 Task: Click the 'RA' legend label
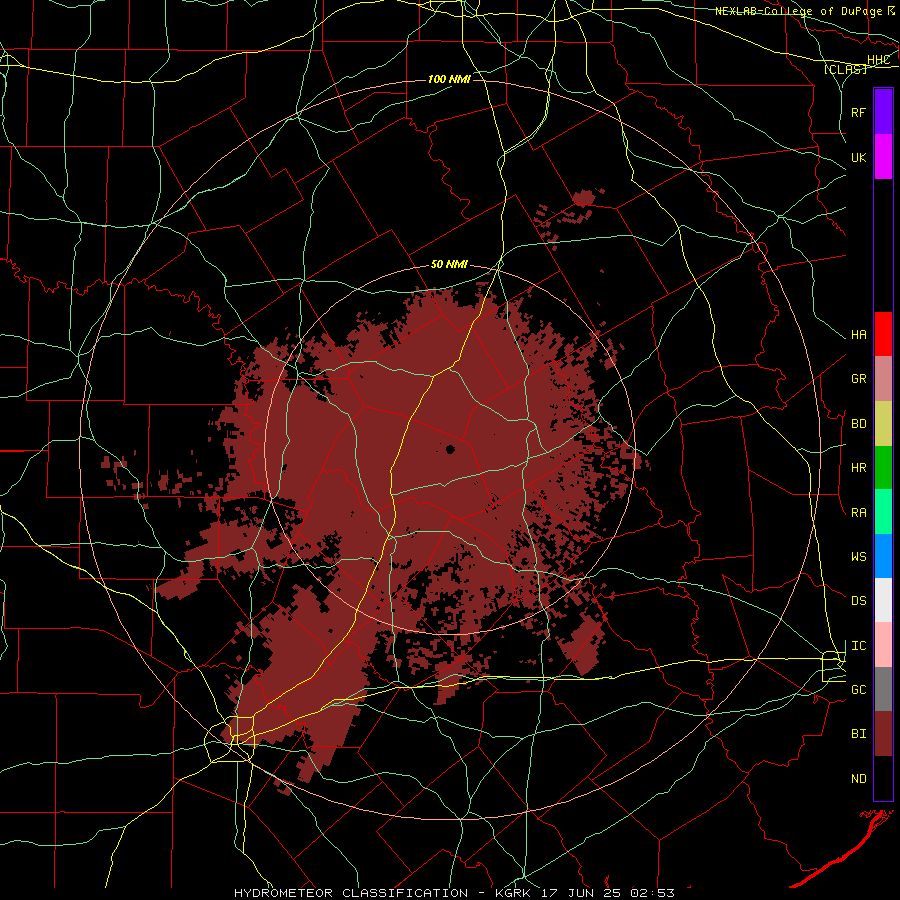click(859, 513)
